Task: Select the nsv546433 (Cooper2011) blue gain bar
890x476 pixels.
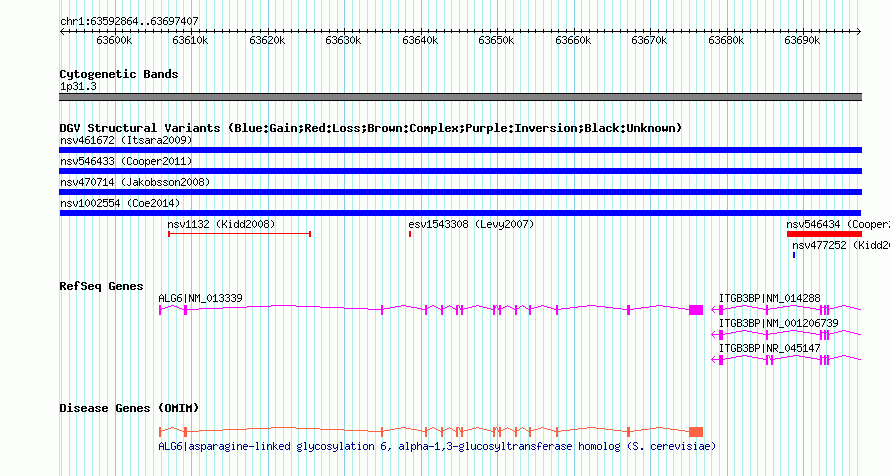Action: click(x=460, y=171)
